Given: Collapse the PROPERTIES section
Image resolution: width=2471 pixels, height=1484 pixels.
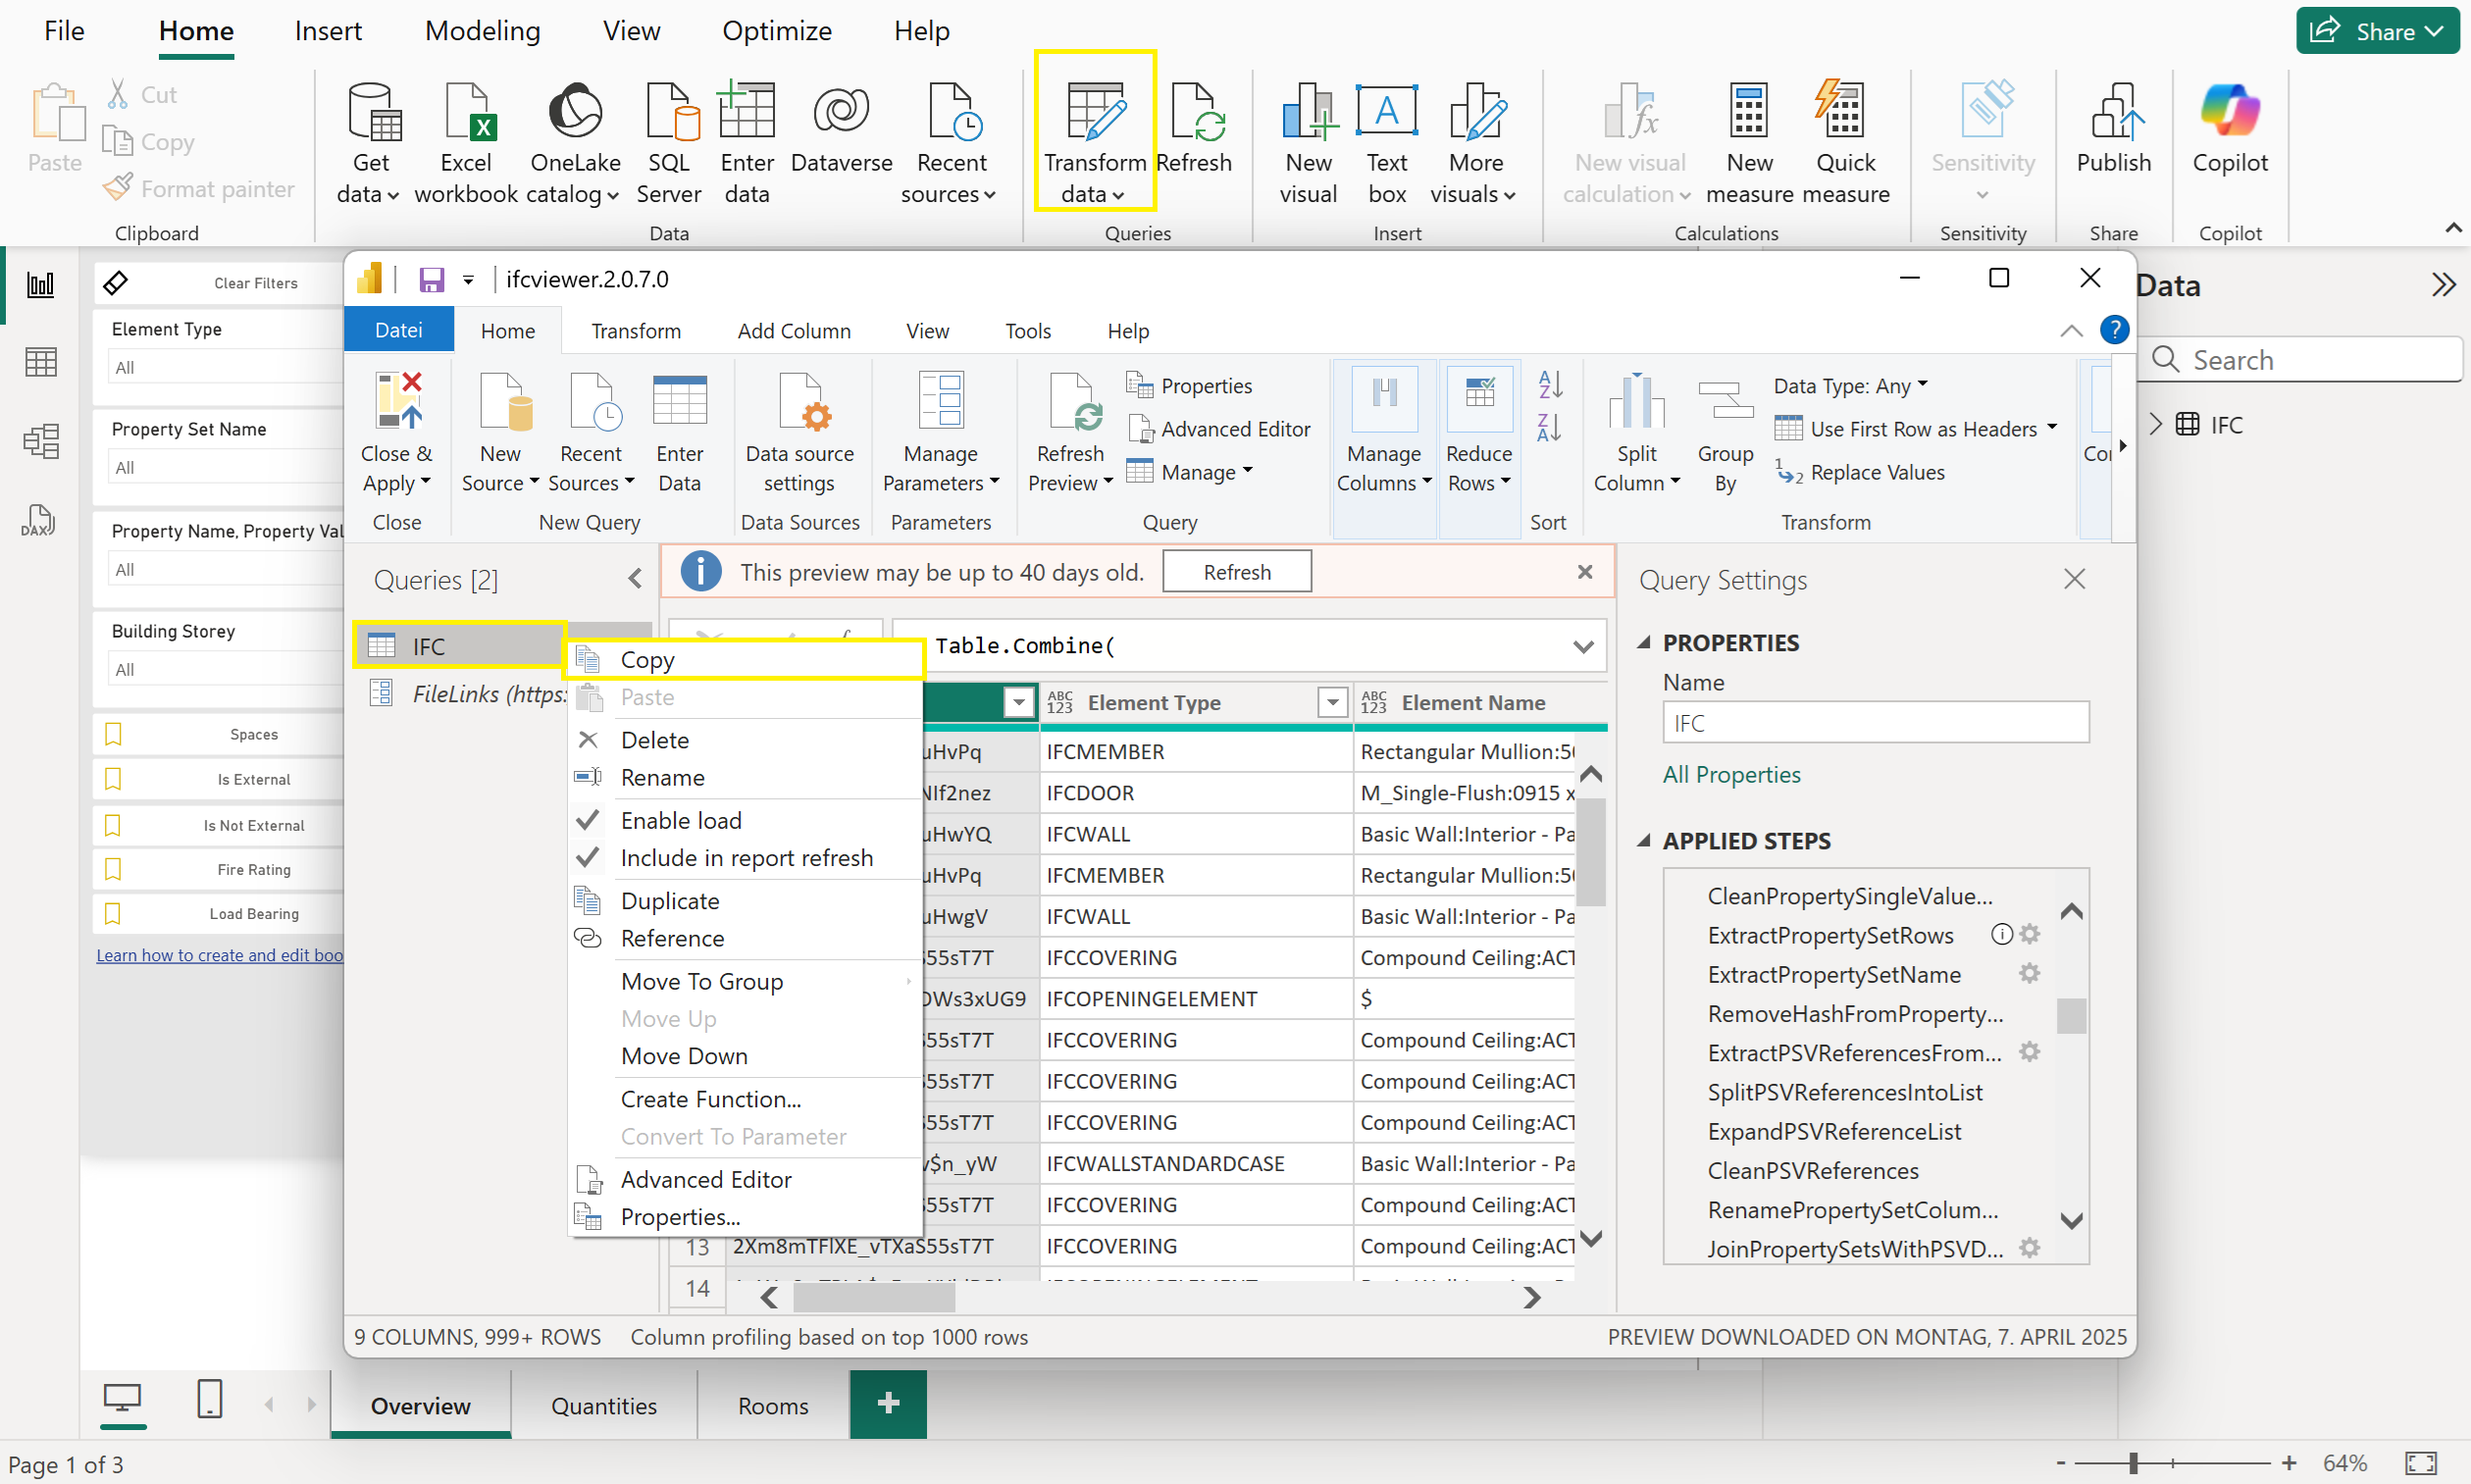Looking at the screenshot, I should 1643,643.
